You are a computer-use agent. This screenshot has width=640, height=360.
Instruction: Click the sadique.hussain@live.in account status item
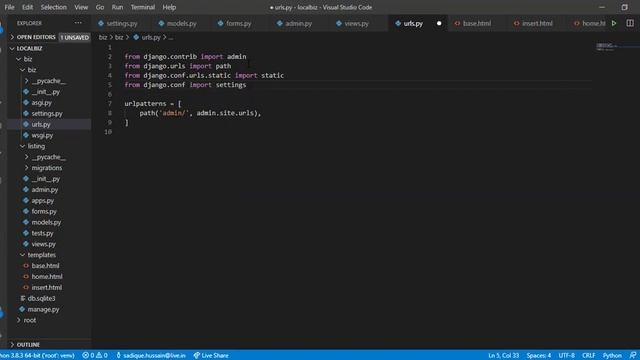click(151, 355)
